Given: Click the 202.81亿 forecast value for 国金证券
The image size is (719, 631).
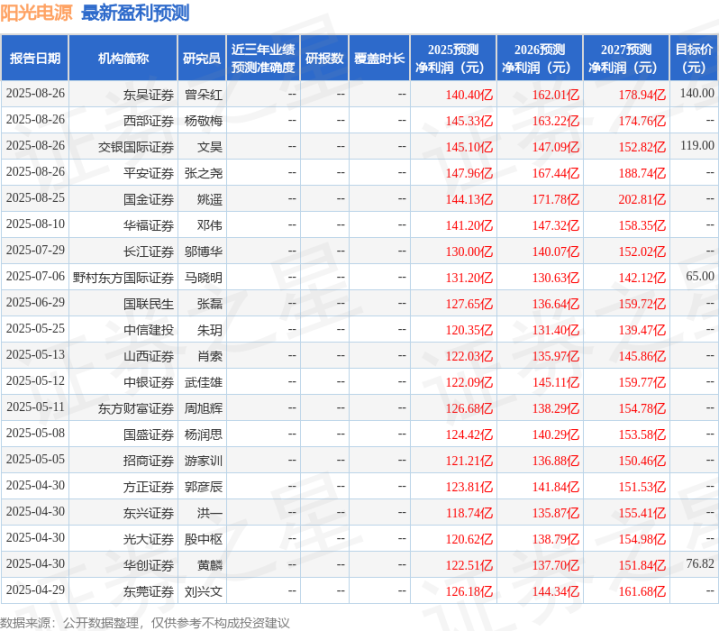Looking at the screenshot, I should pyautogui.click(x=642, y=199).
